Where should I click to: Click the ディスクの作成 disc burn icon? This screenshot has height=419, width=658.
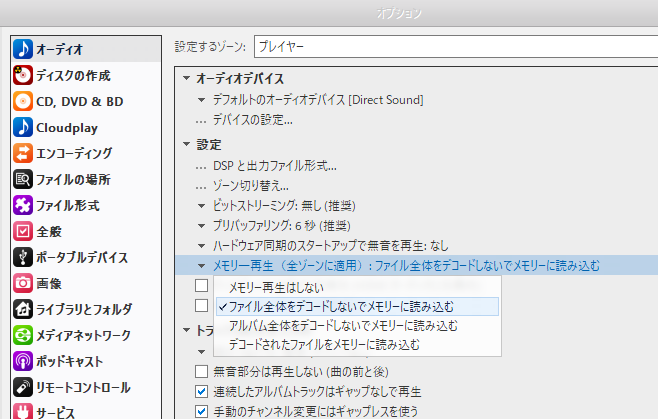pos(23,75)
